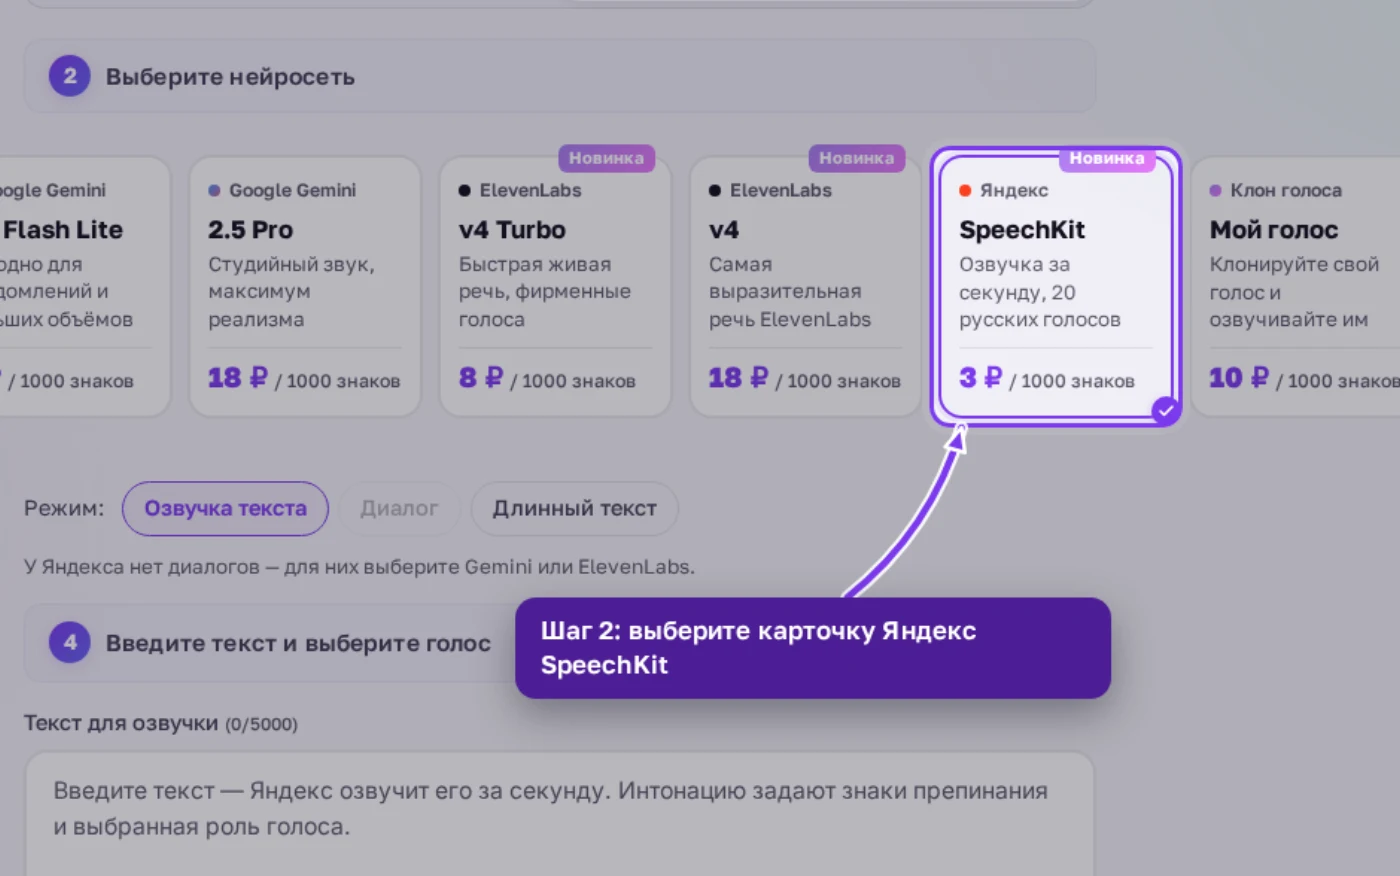Screen dimensions: 1400x876
Task: Click the "Выберите нейросеть" heading
Action: click(230, 77)
